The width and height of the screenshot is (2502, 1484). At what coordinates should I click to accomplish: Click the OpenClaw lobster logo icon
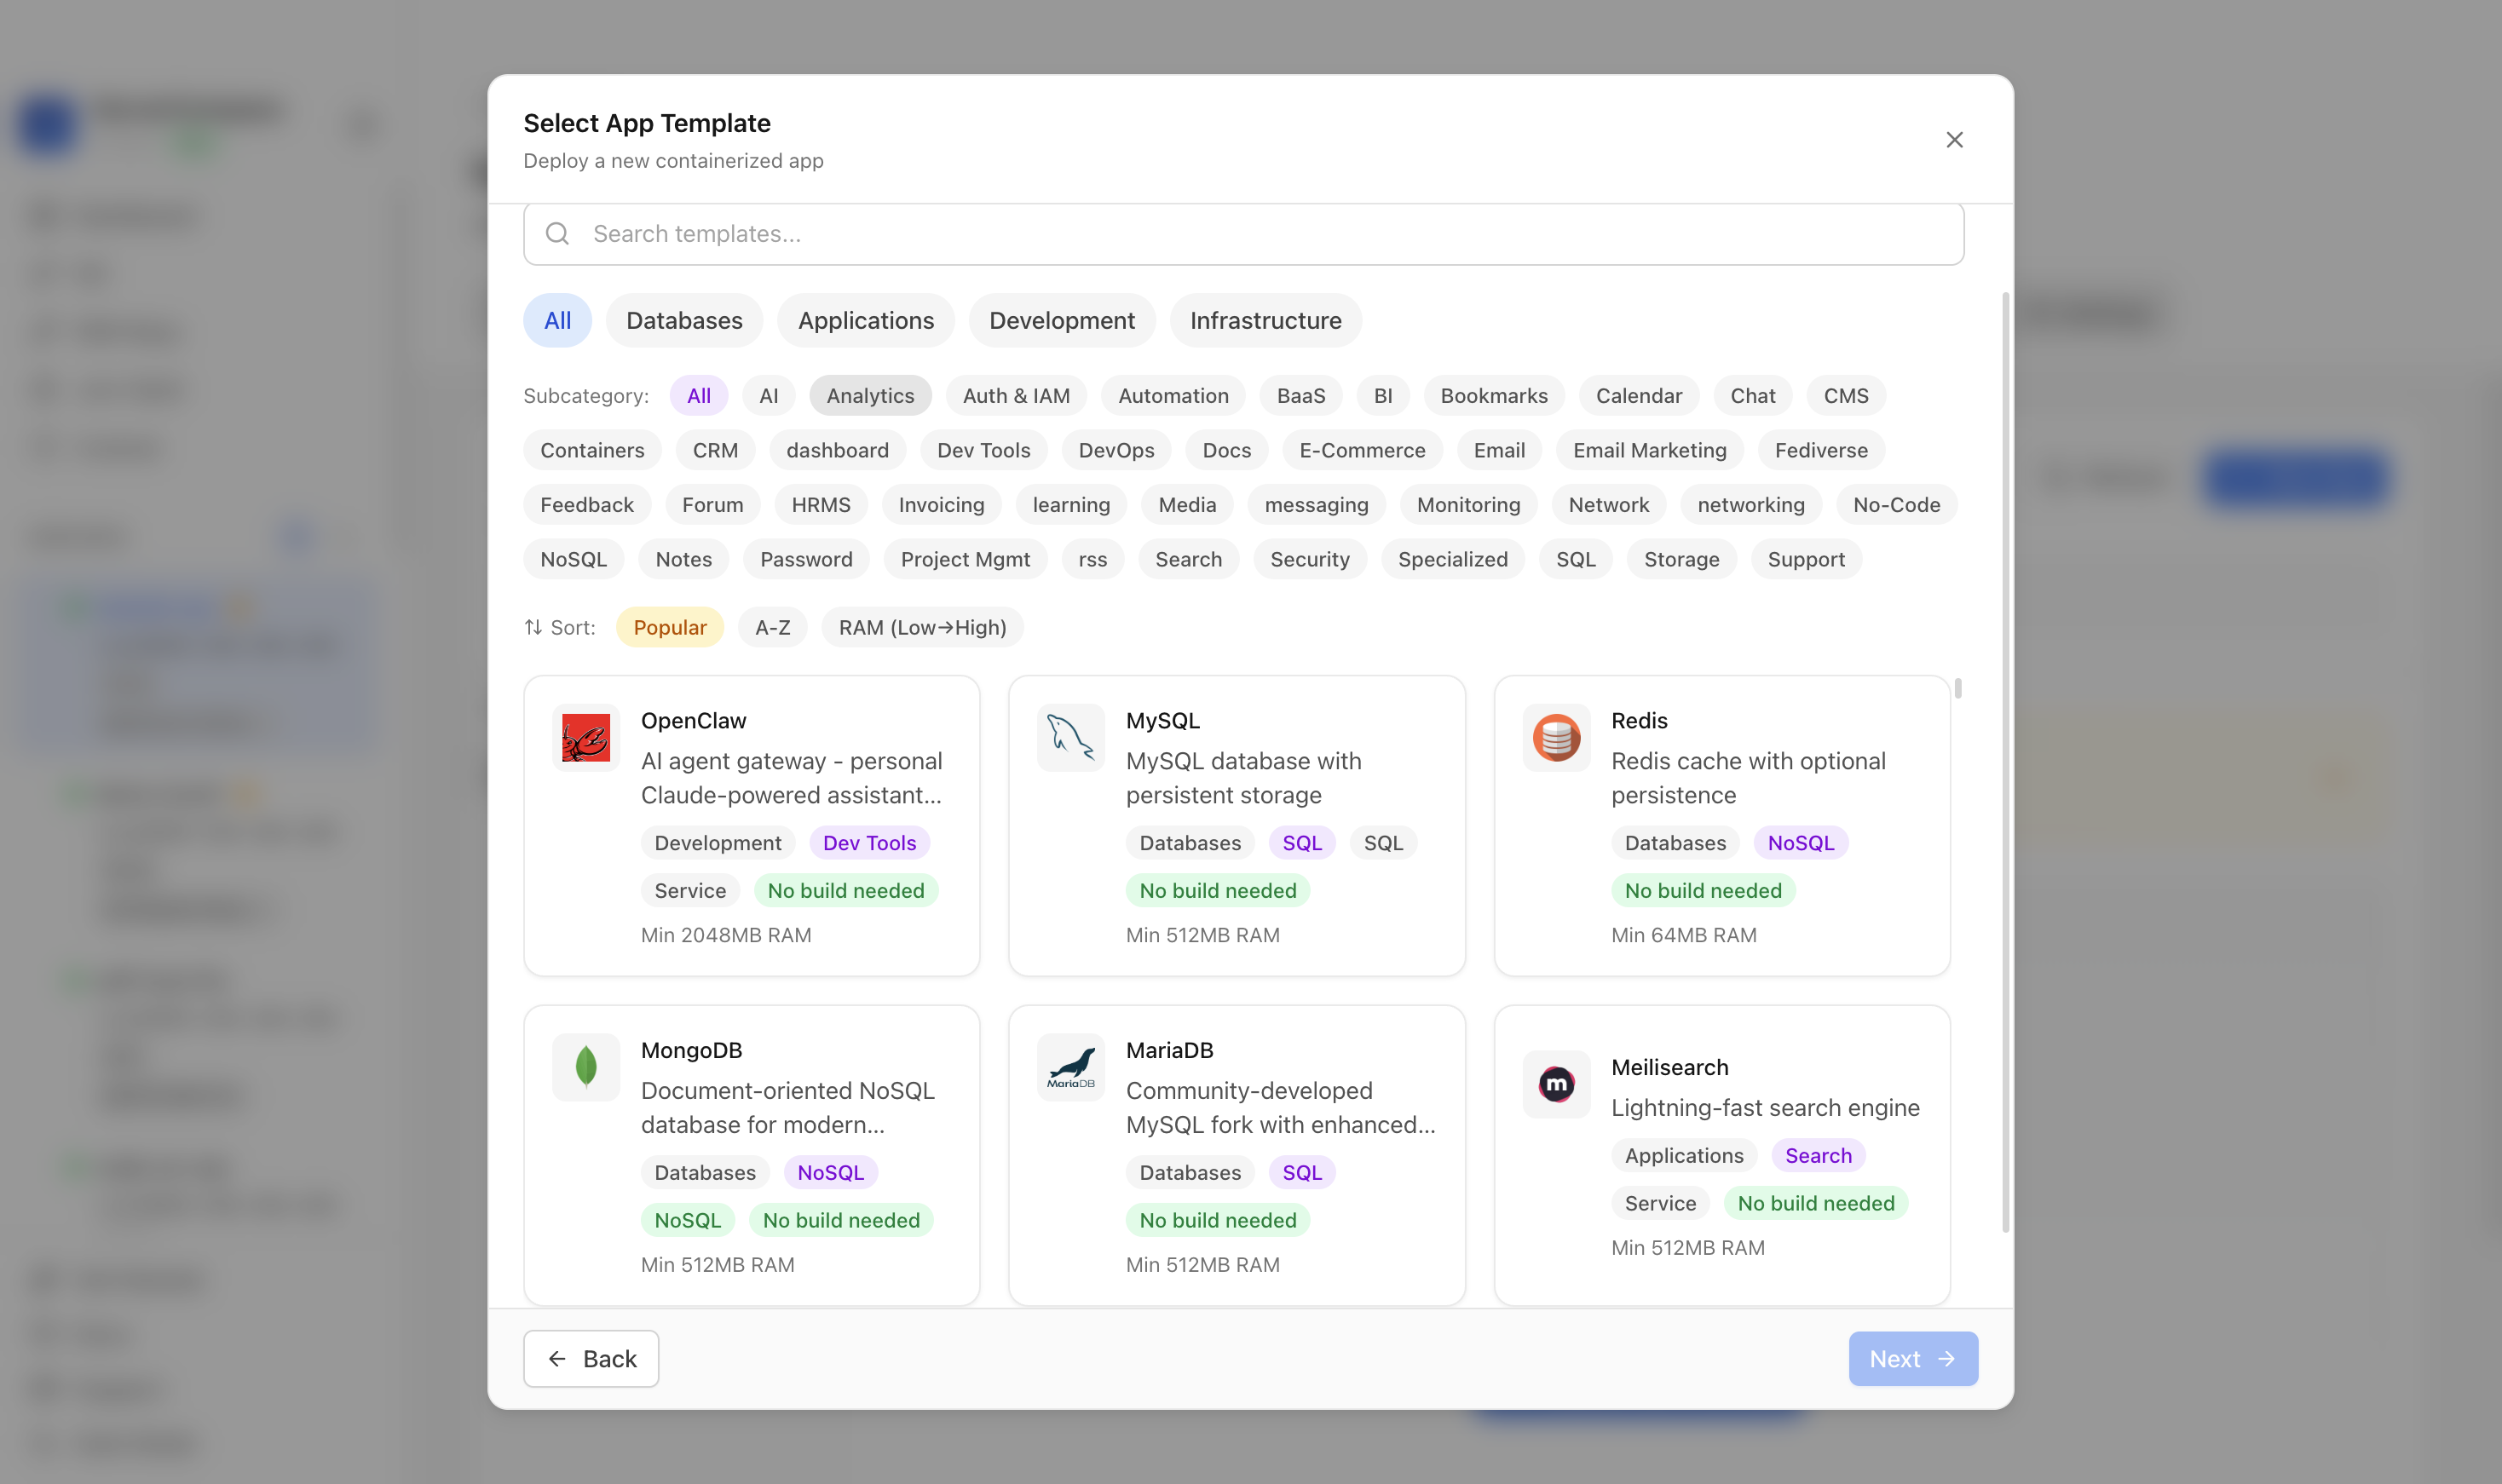point(585,738)
